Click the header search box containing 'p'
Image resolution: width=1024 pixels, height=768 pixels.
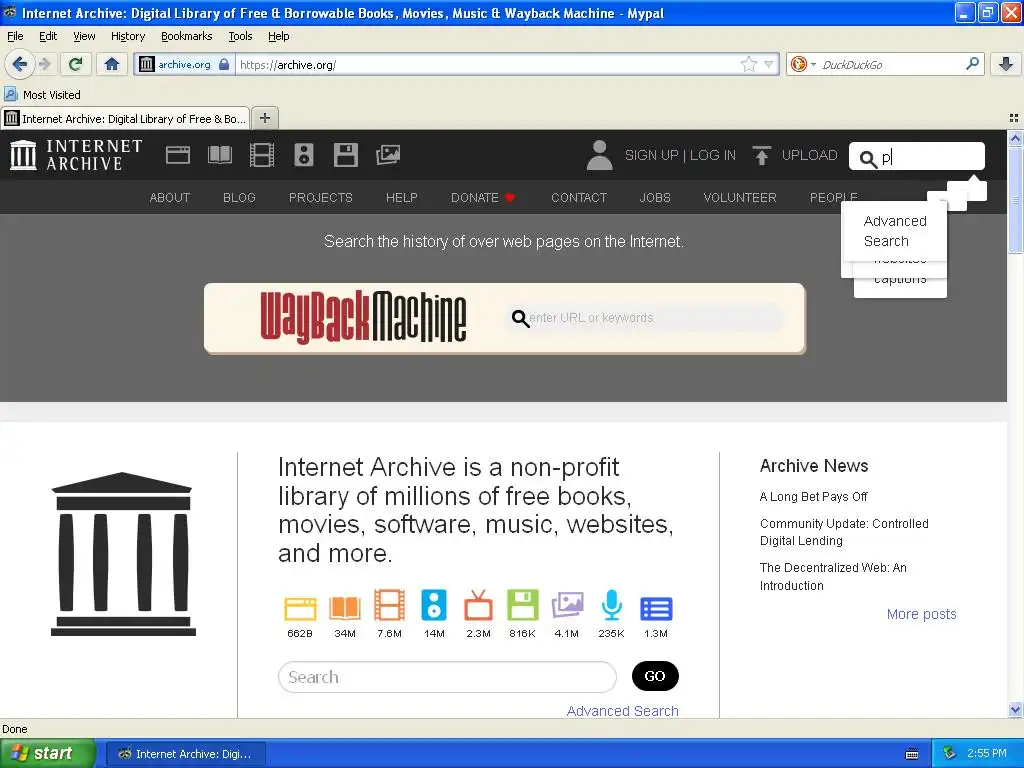[917, 156]
